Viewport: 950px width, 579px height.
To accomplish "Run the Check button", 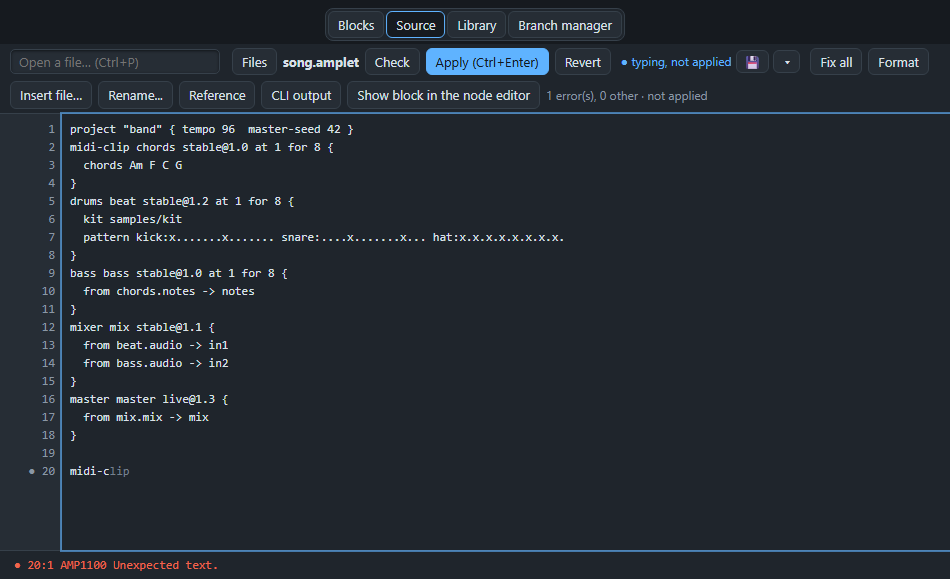I will coord(392,62).
